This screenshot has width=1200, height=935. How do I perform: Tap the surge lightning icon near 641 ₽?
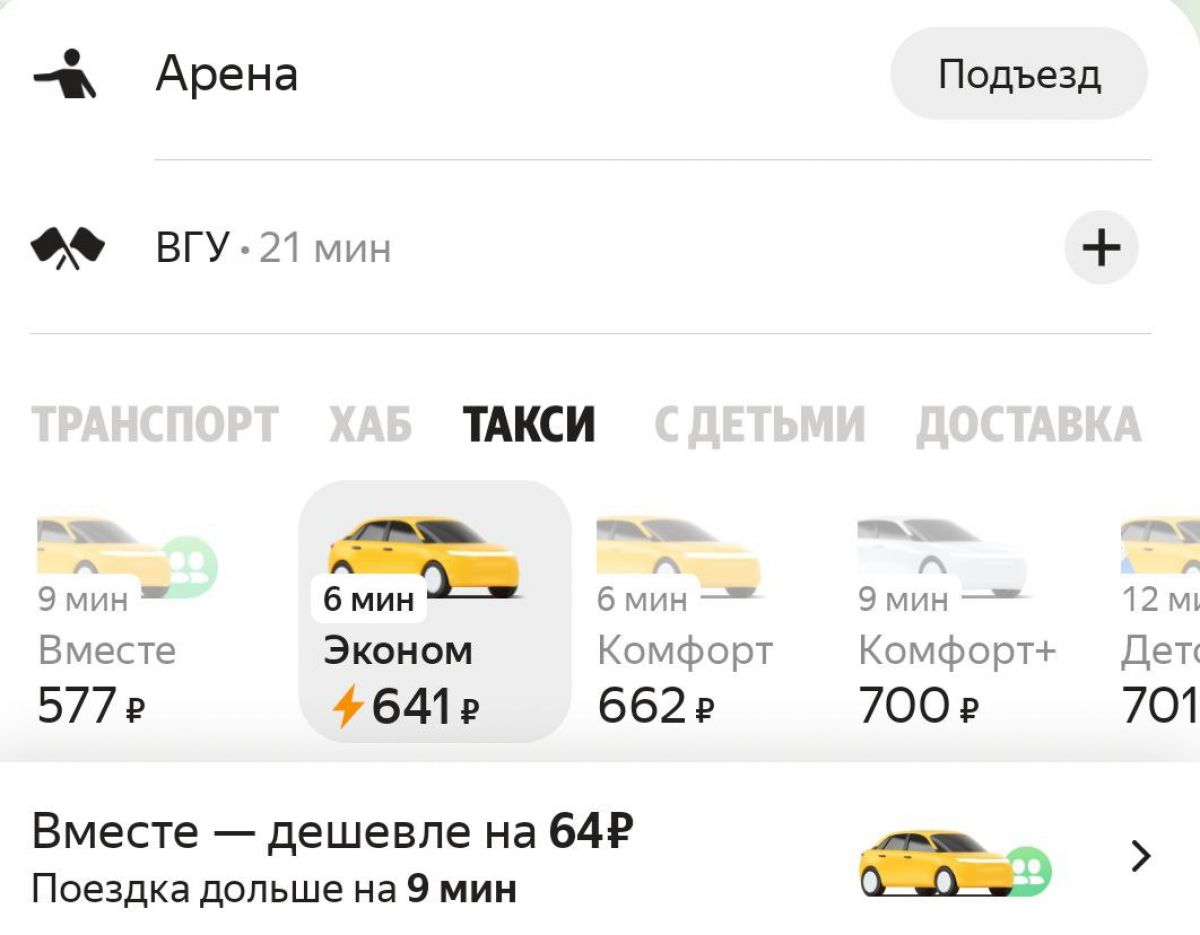pos(347,707)
